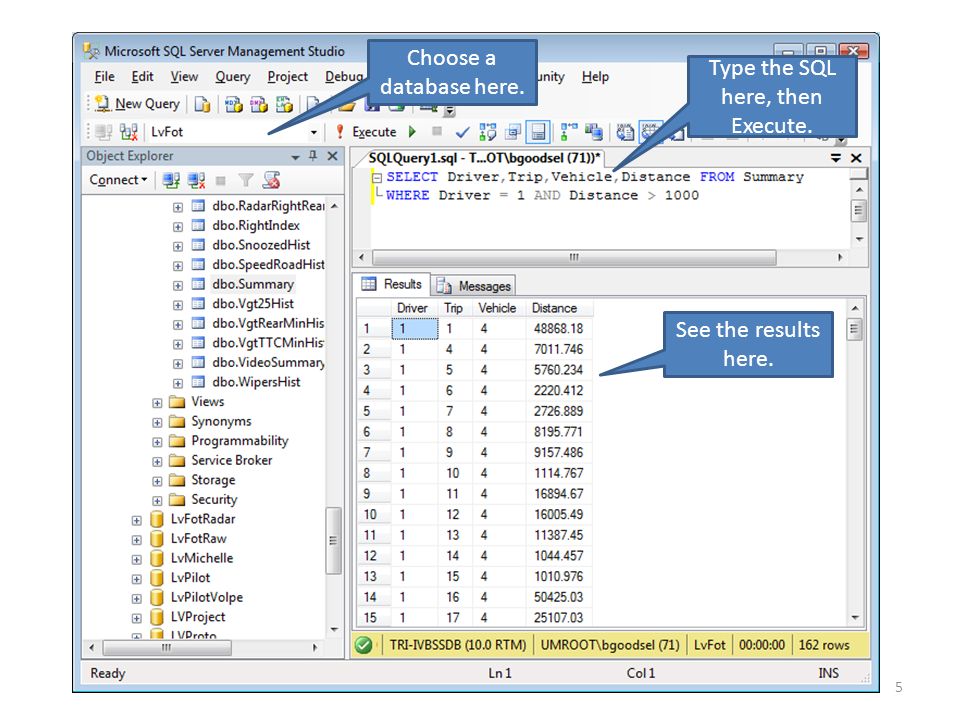Toggle the highlighted IntelliSense Enabled button
This screenshot has height=720, width=960.
pyautogui.click(x=538, y=132)
